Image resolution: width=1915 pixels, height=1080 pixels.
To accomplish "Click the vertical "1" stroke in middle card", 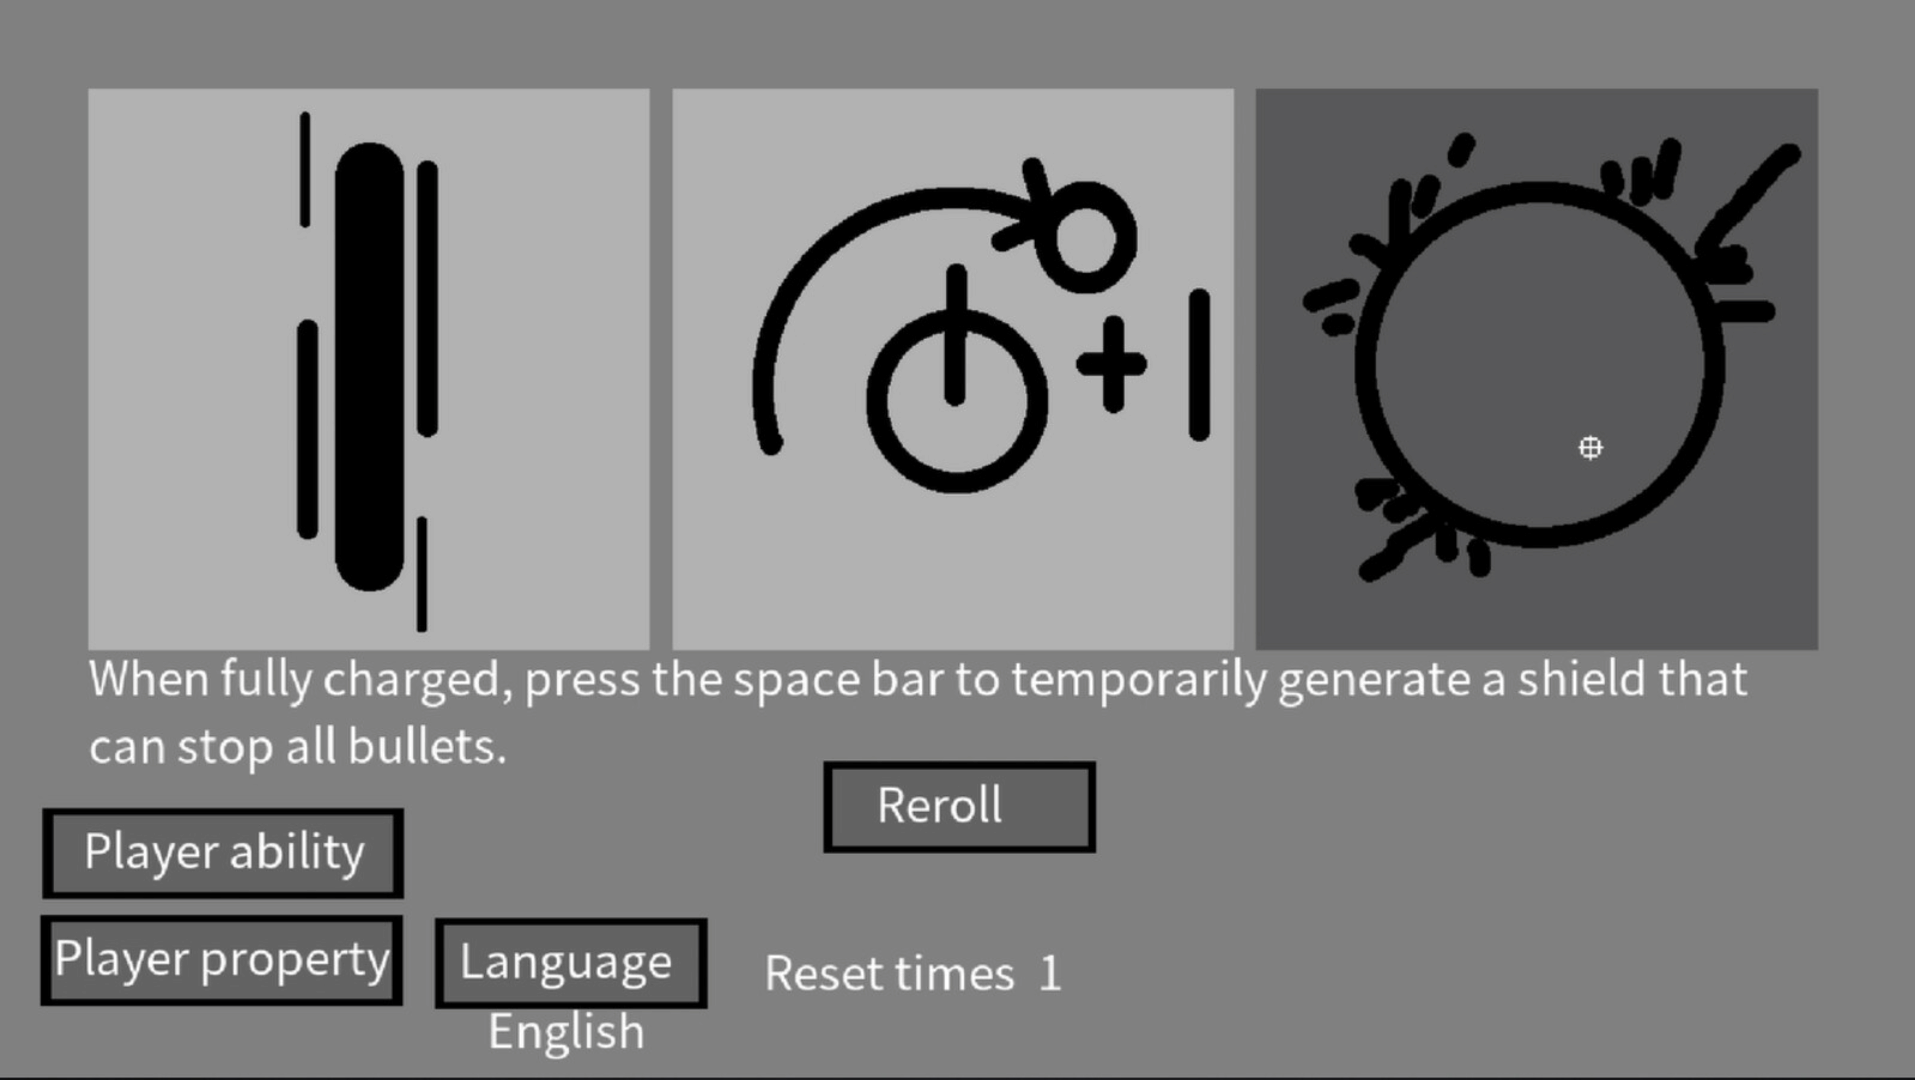I will tap(1199, 365).
